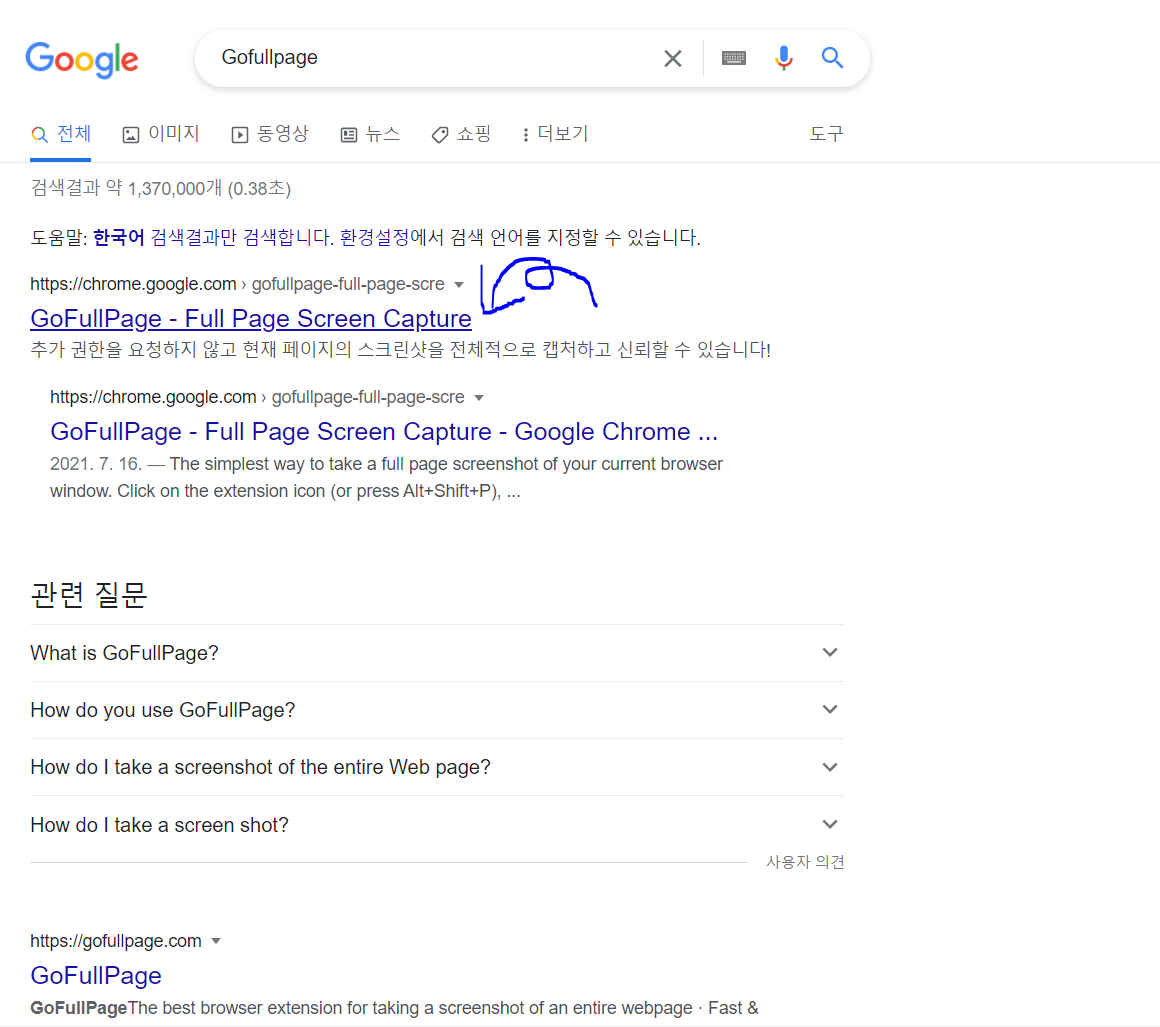Viewport: 1160px width, 1027px height.
Task: Select the 전체 tab
Action: (x=61, y=134)
